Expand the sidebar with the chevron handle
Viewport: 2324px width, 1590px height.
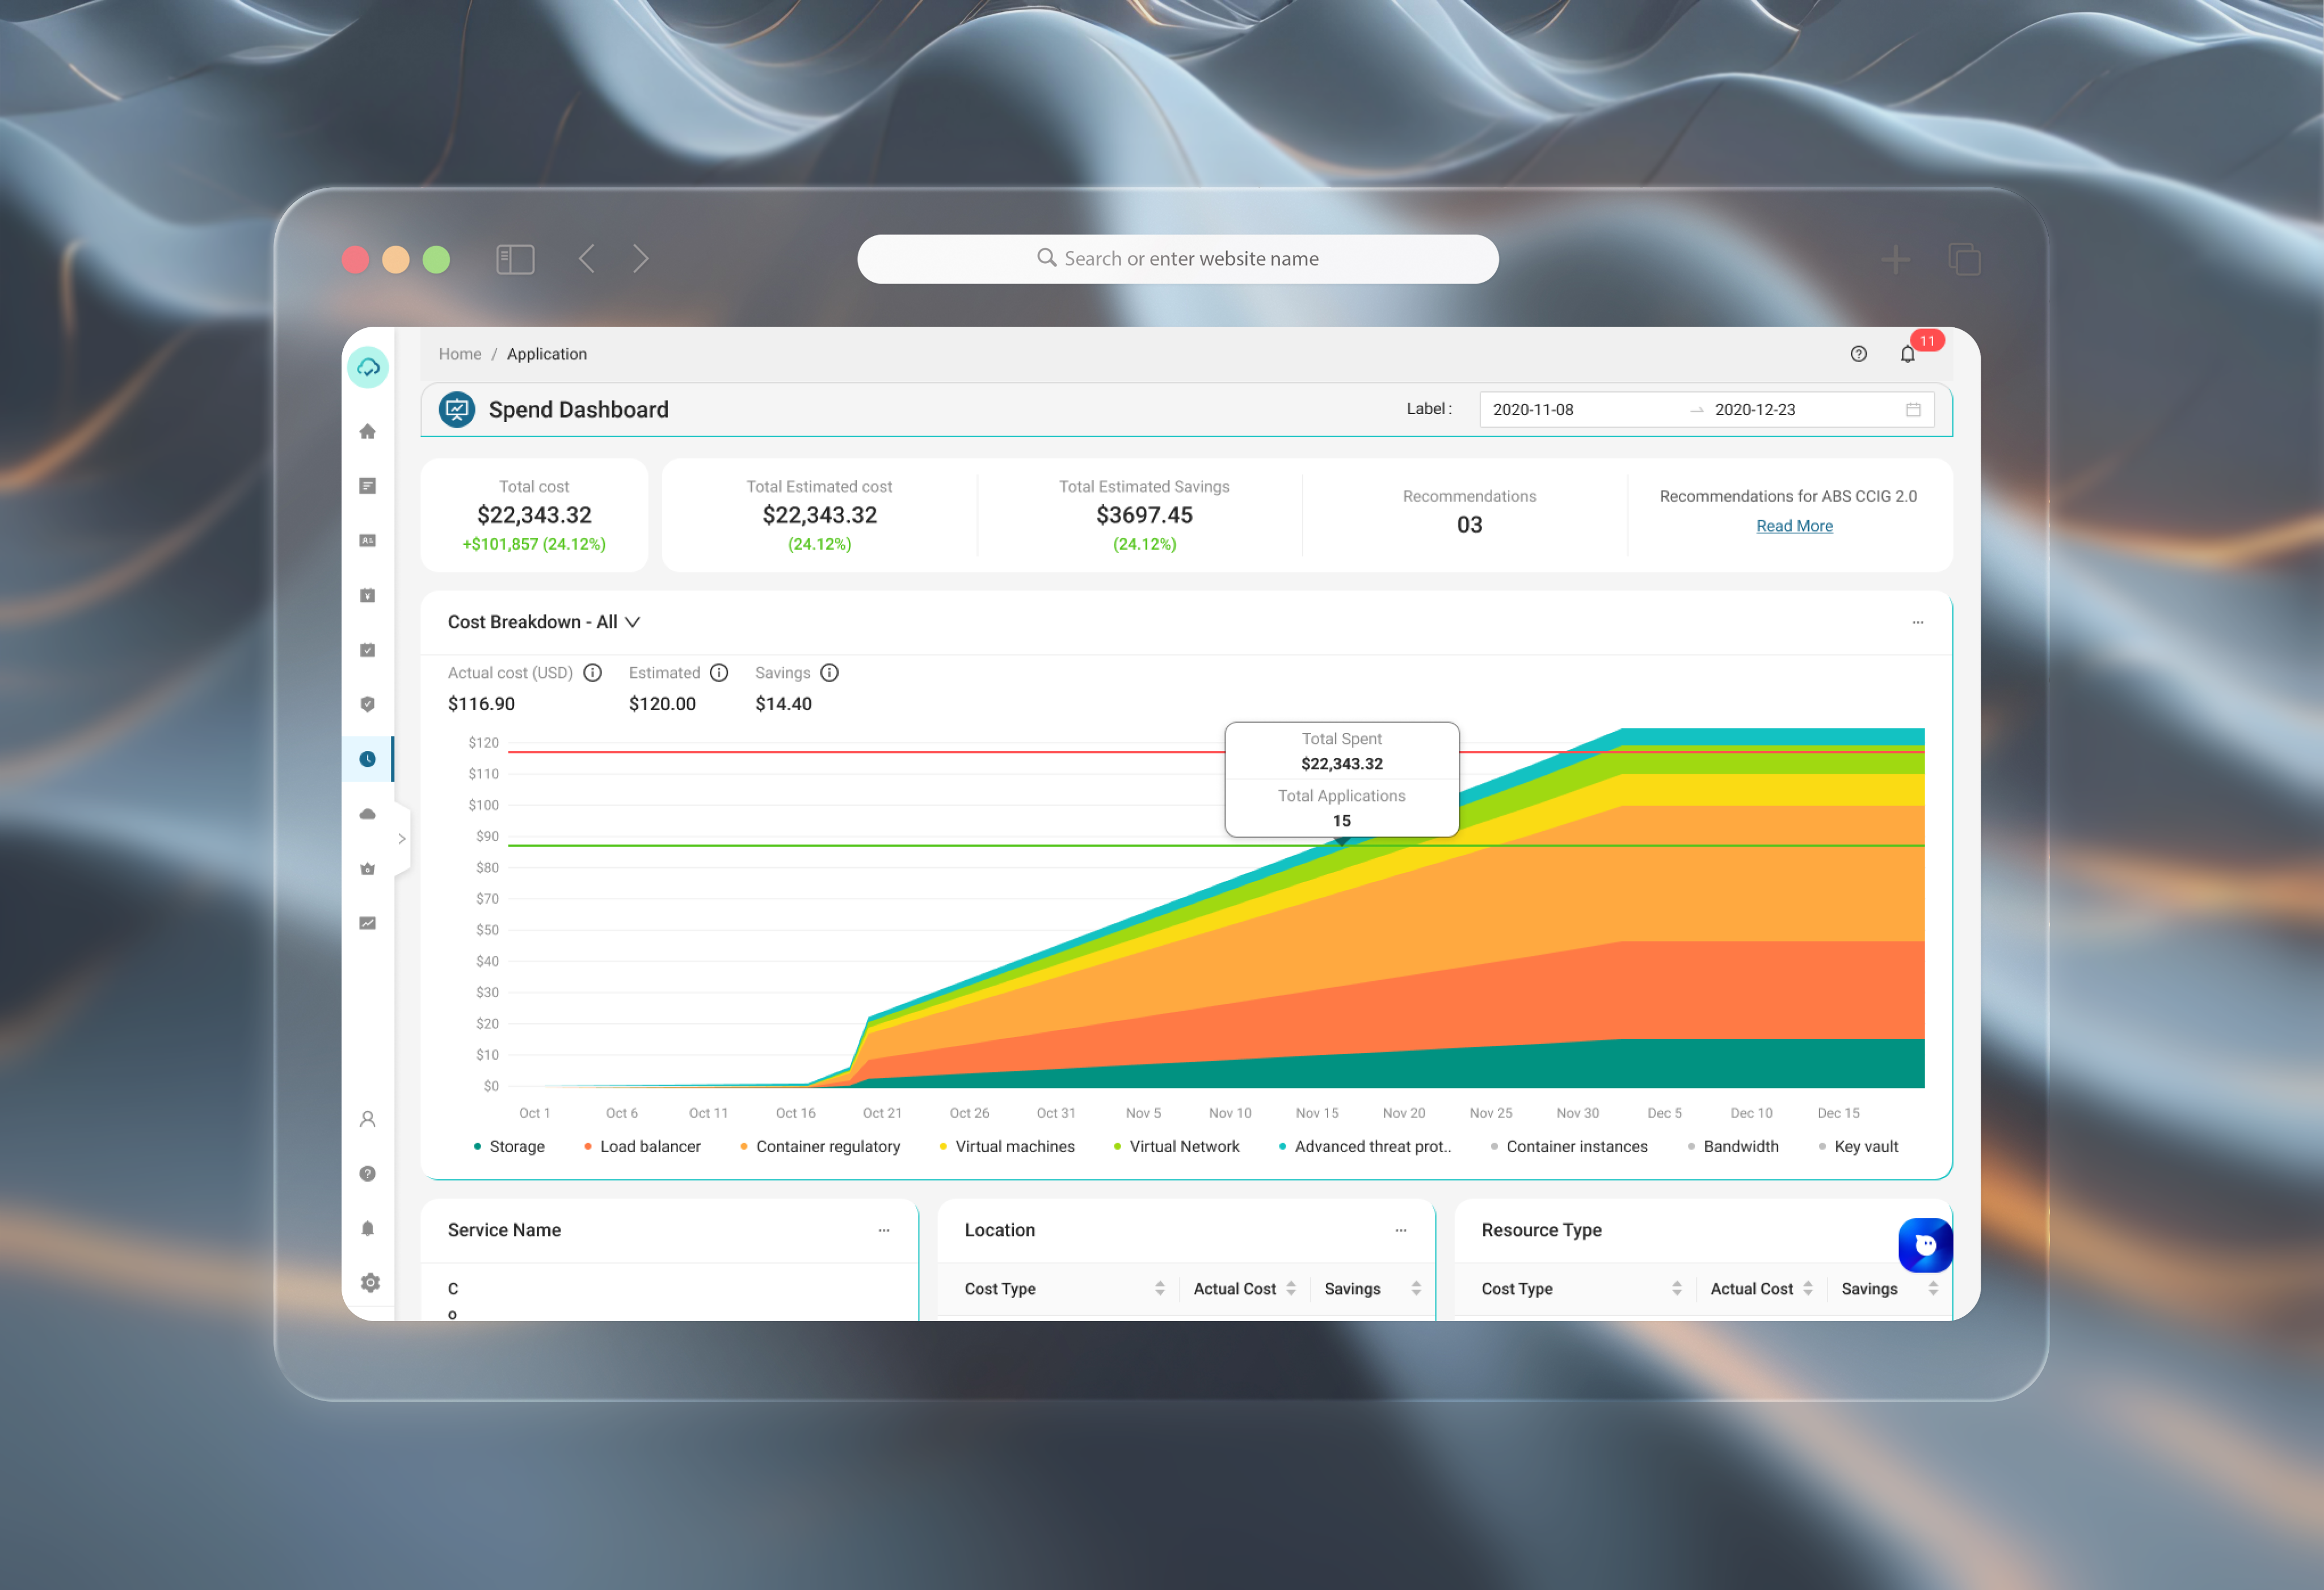coord(402,839)
